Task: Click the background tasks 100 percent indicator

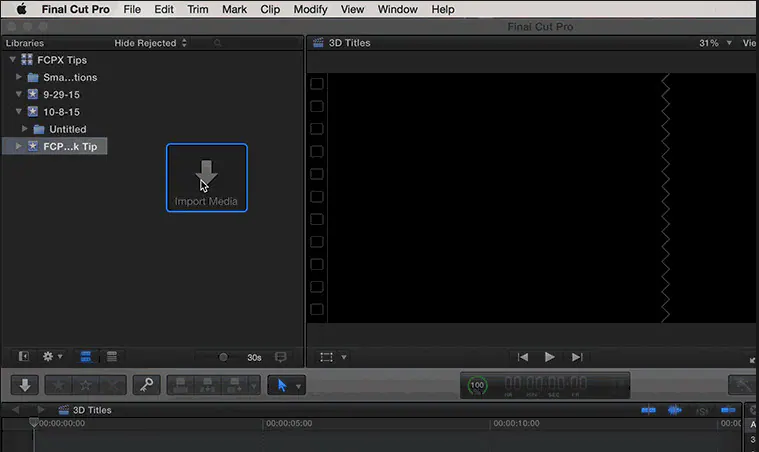Action: [477, 386]
